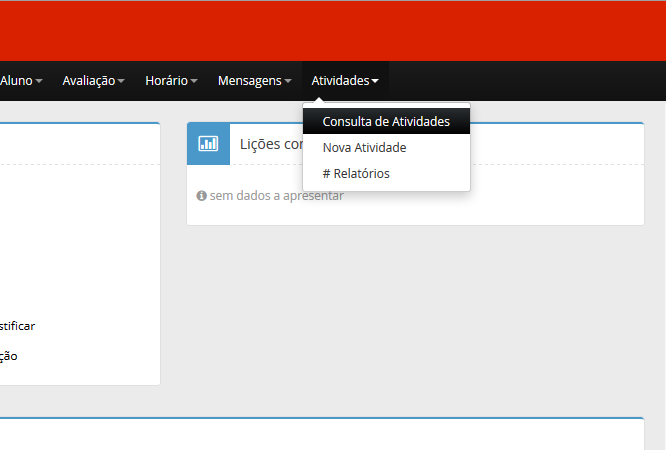666x450 pixels.
Task: Expand the caret arrow next to Aluno
Action: 39,81
